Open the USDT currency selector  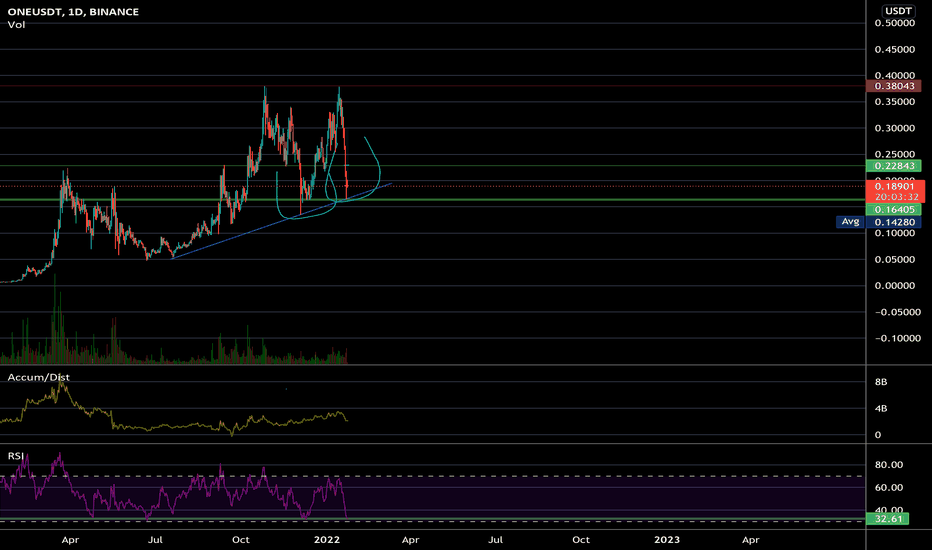pos(898,11)
